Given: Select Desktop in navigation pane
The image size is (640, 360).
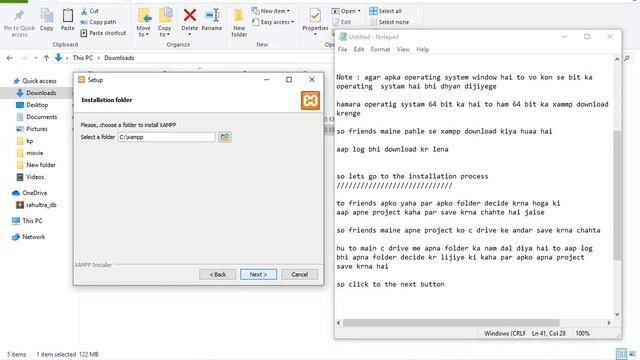Looking at the screenshot, I should 32,105.
